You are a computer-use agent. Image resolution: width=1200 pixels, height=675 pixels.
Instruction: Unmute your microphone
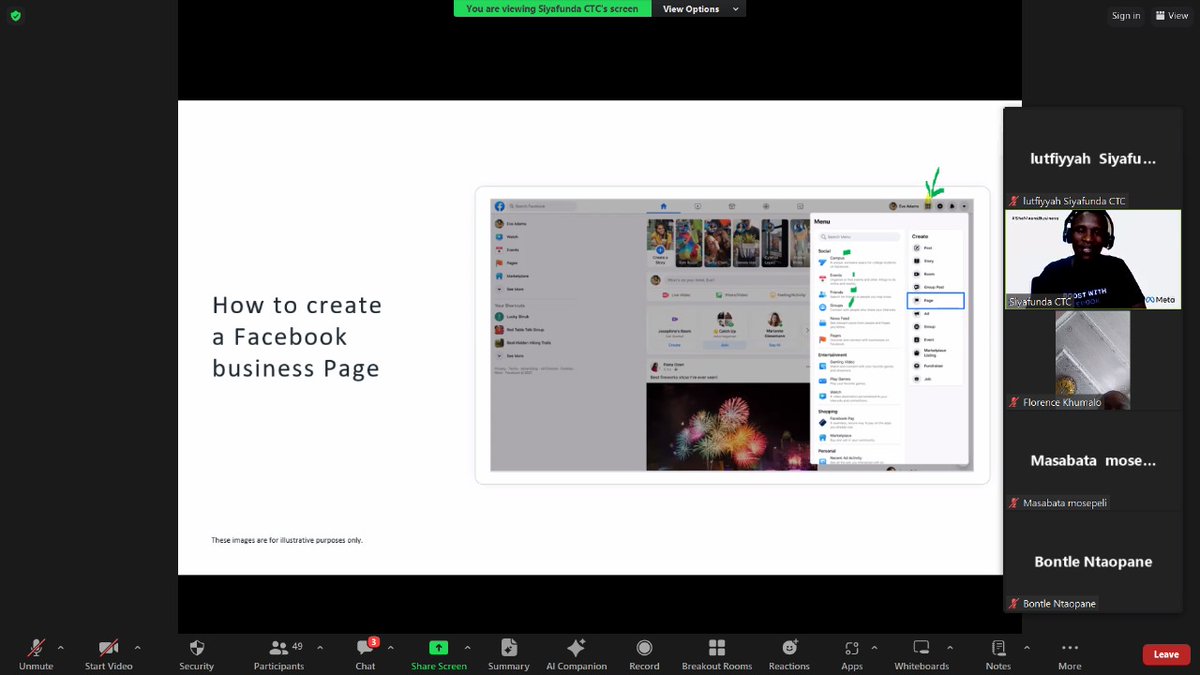pyautogui.click(x=36, y=654)
